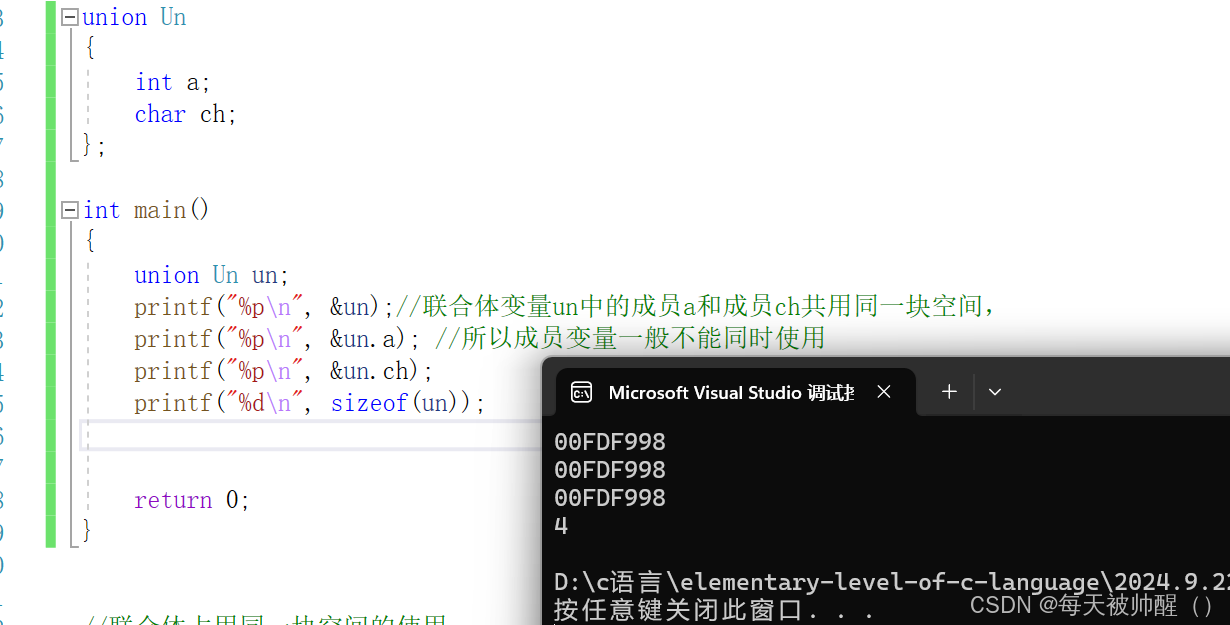Click the console icon on the terminal tab
The height and width of the screenshot is (625, 1230).
pyautogui.click(x=581, y=392)
